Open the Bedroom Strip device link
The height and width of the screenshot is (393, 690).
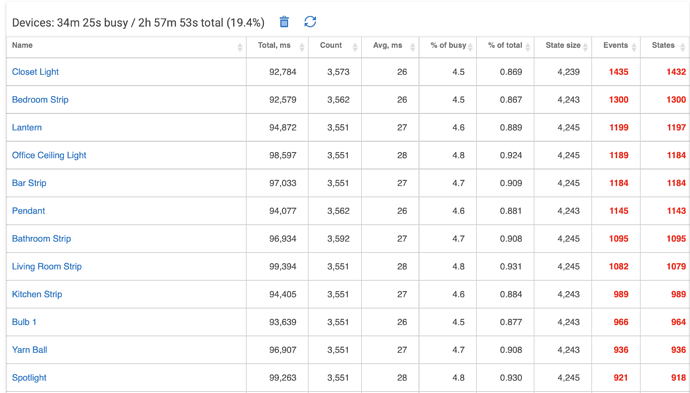pos(40,99)
